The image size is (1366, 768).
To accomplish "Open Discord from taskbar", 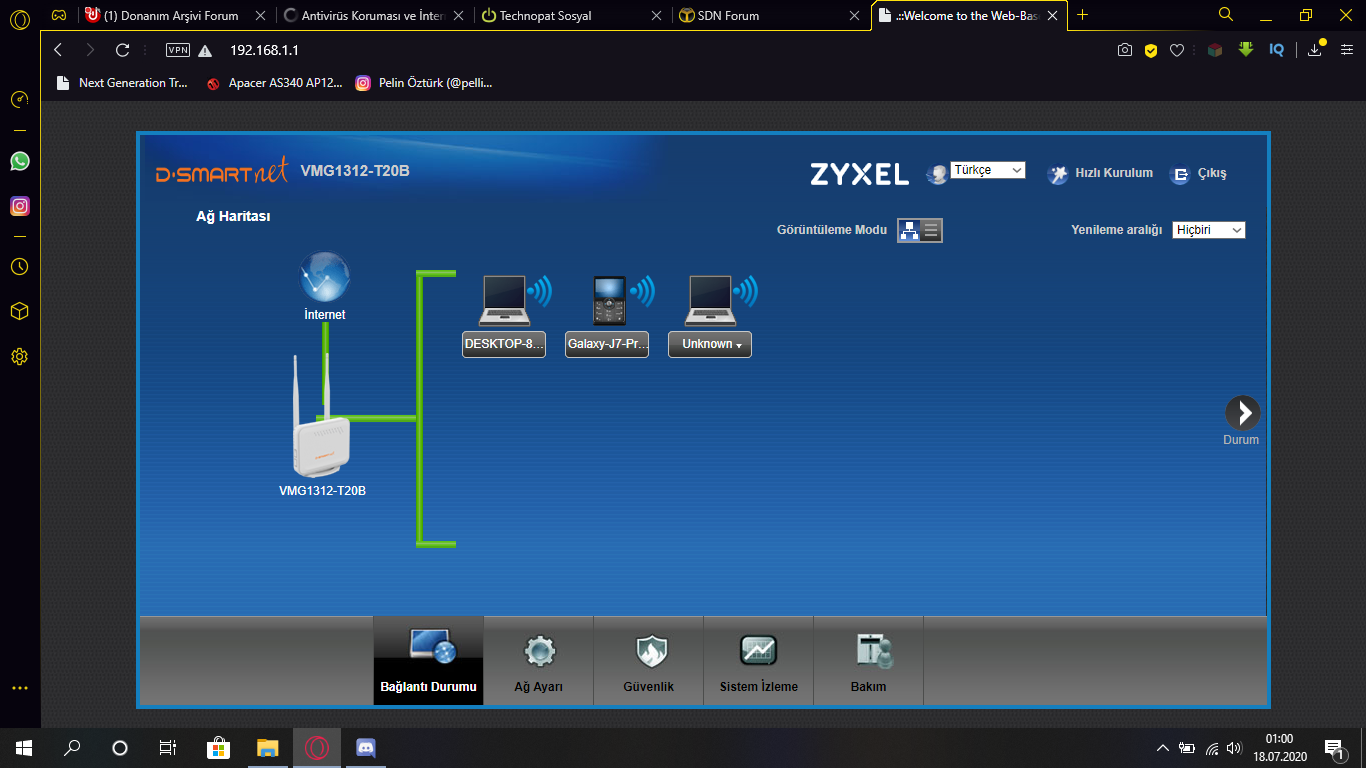I will click(366, 748).
